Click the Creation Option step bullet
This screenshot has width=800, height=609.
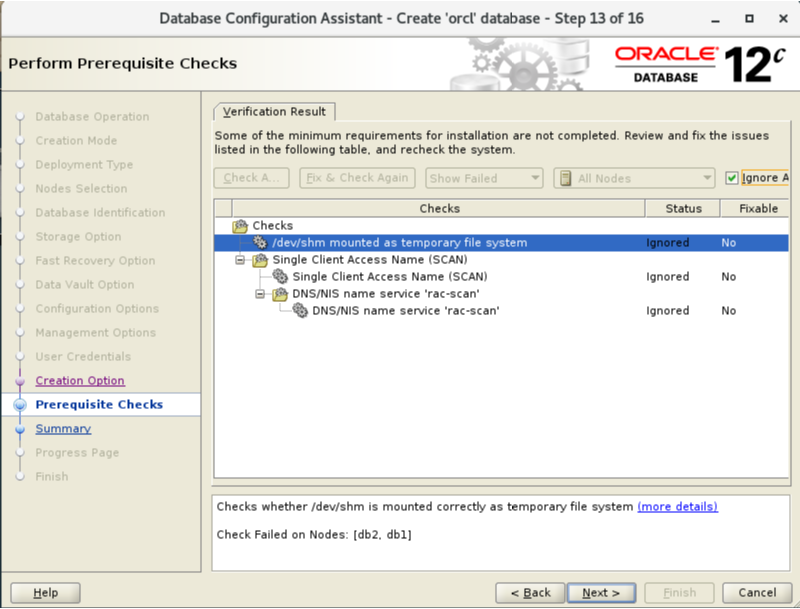[20, 380]
